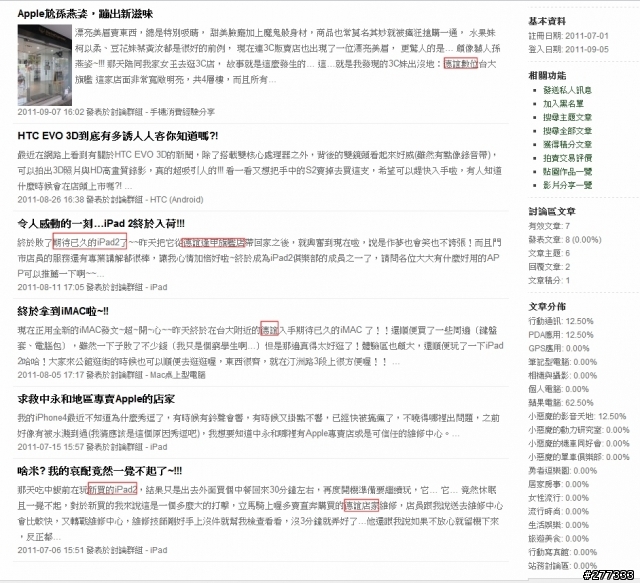Select the PDA應用: 12.50% distribution entry
The height and width of the screenshot is (583, 640).
pyautogui.click(x=561, y=335)
